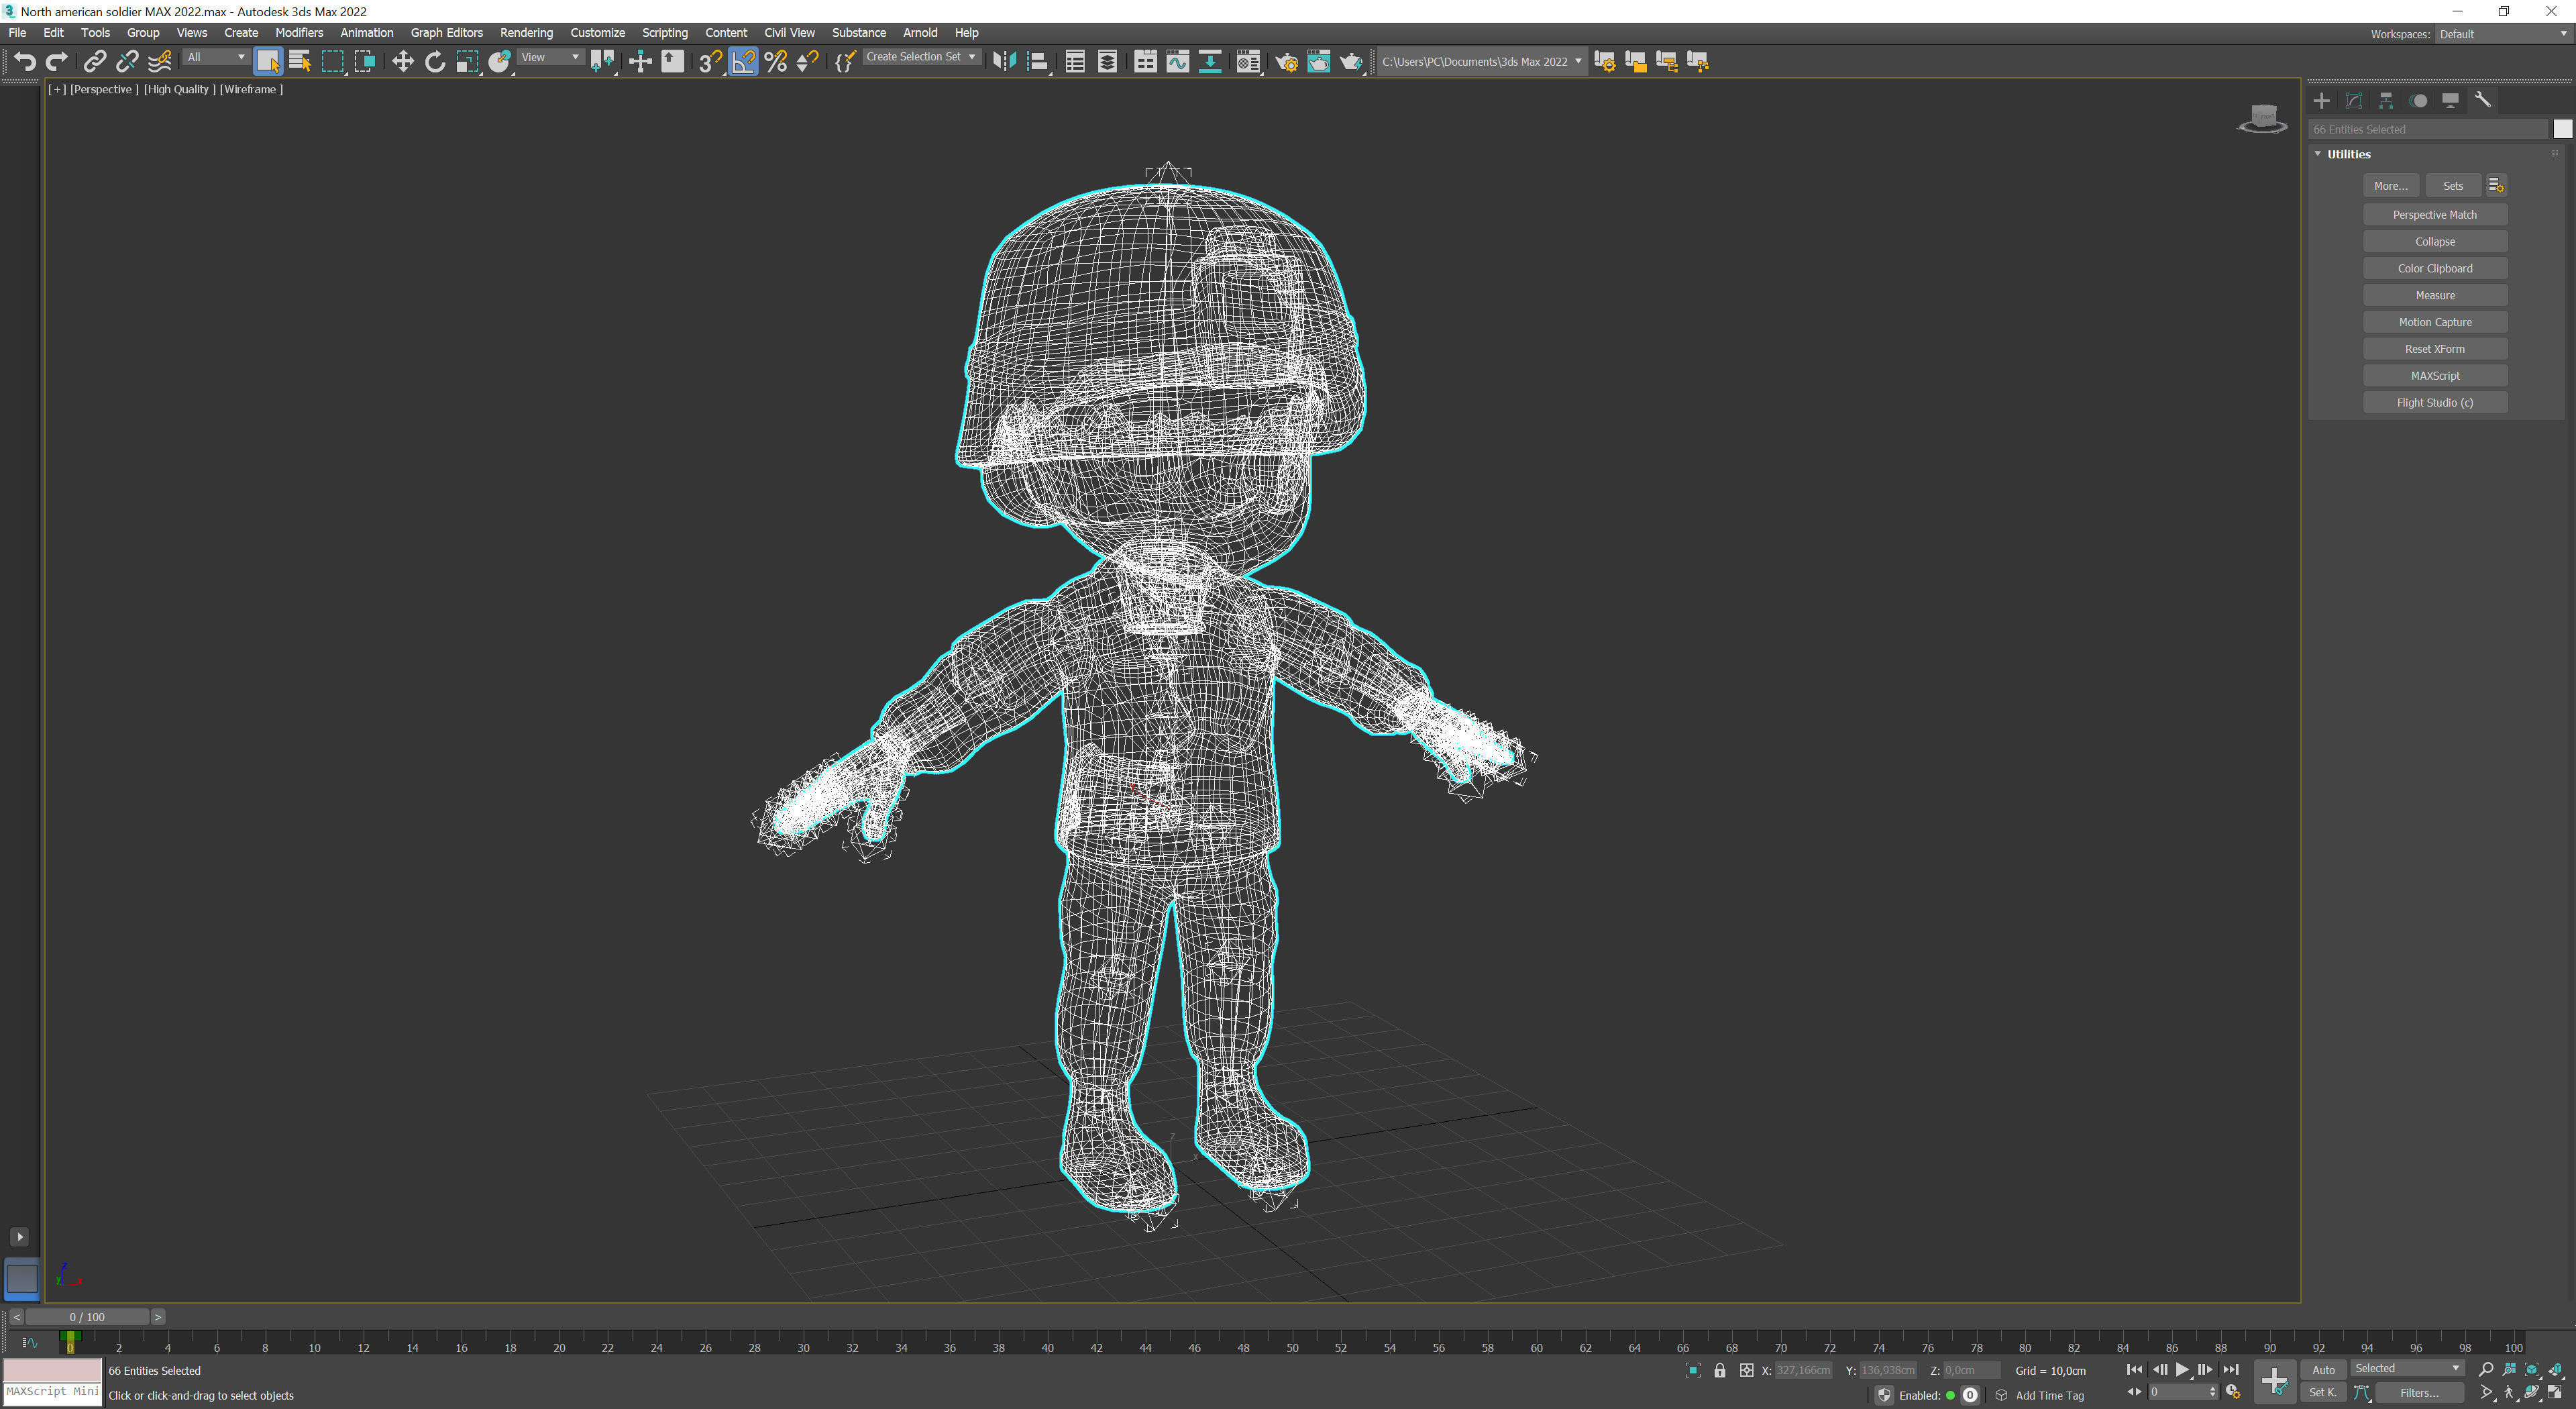Open the Scripting menu
The width and height of the screenshot is (2576, 1409).
[665, 33]
